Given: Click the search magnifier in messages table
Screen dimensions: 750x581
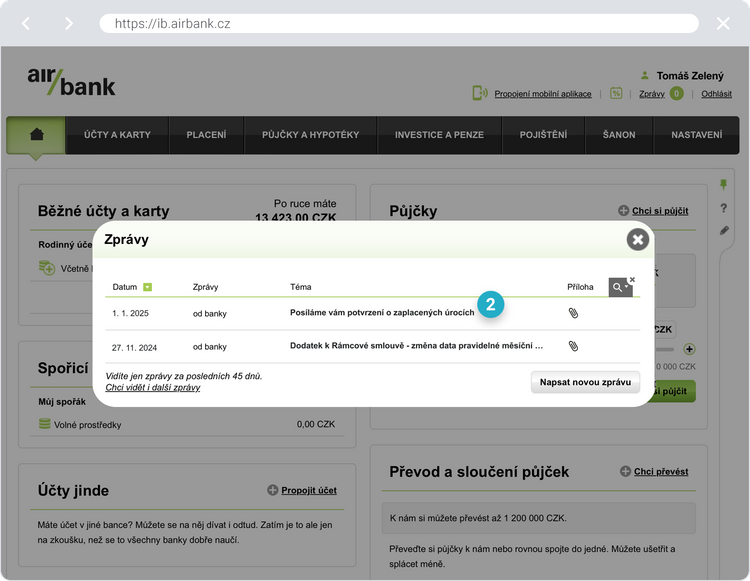Looking at the screenshot, I should coord(619,288).
